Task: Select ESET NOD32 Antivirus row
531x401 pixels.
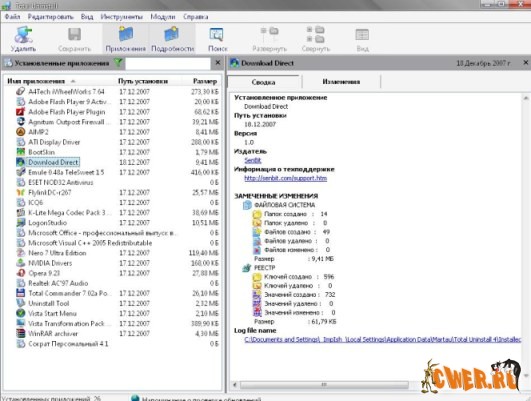Action: coord(117,182)
